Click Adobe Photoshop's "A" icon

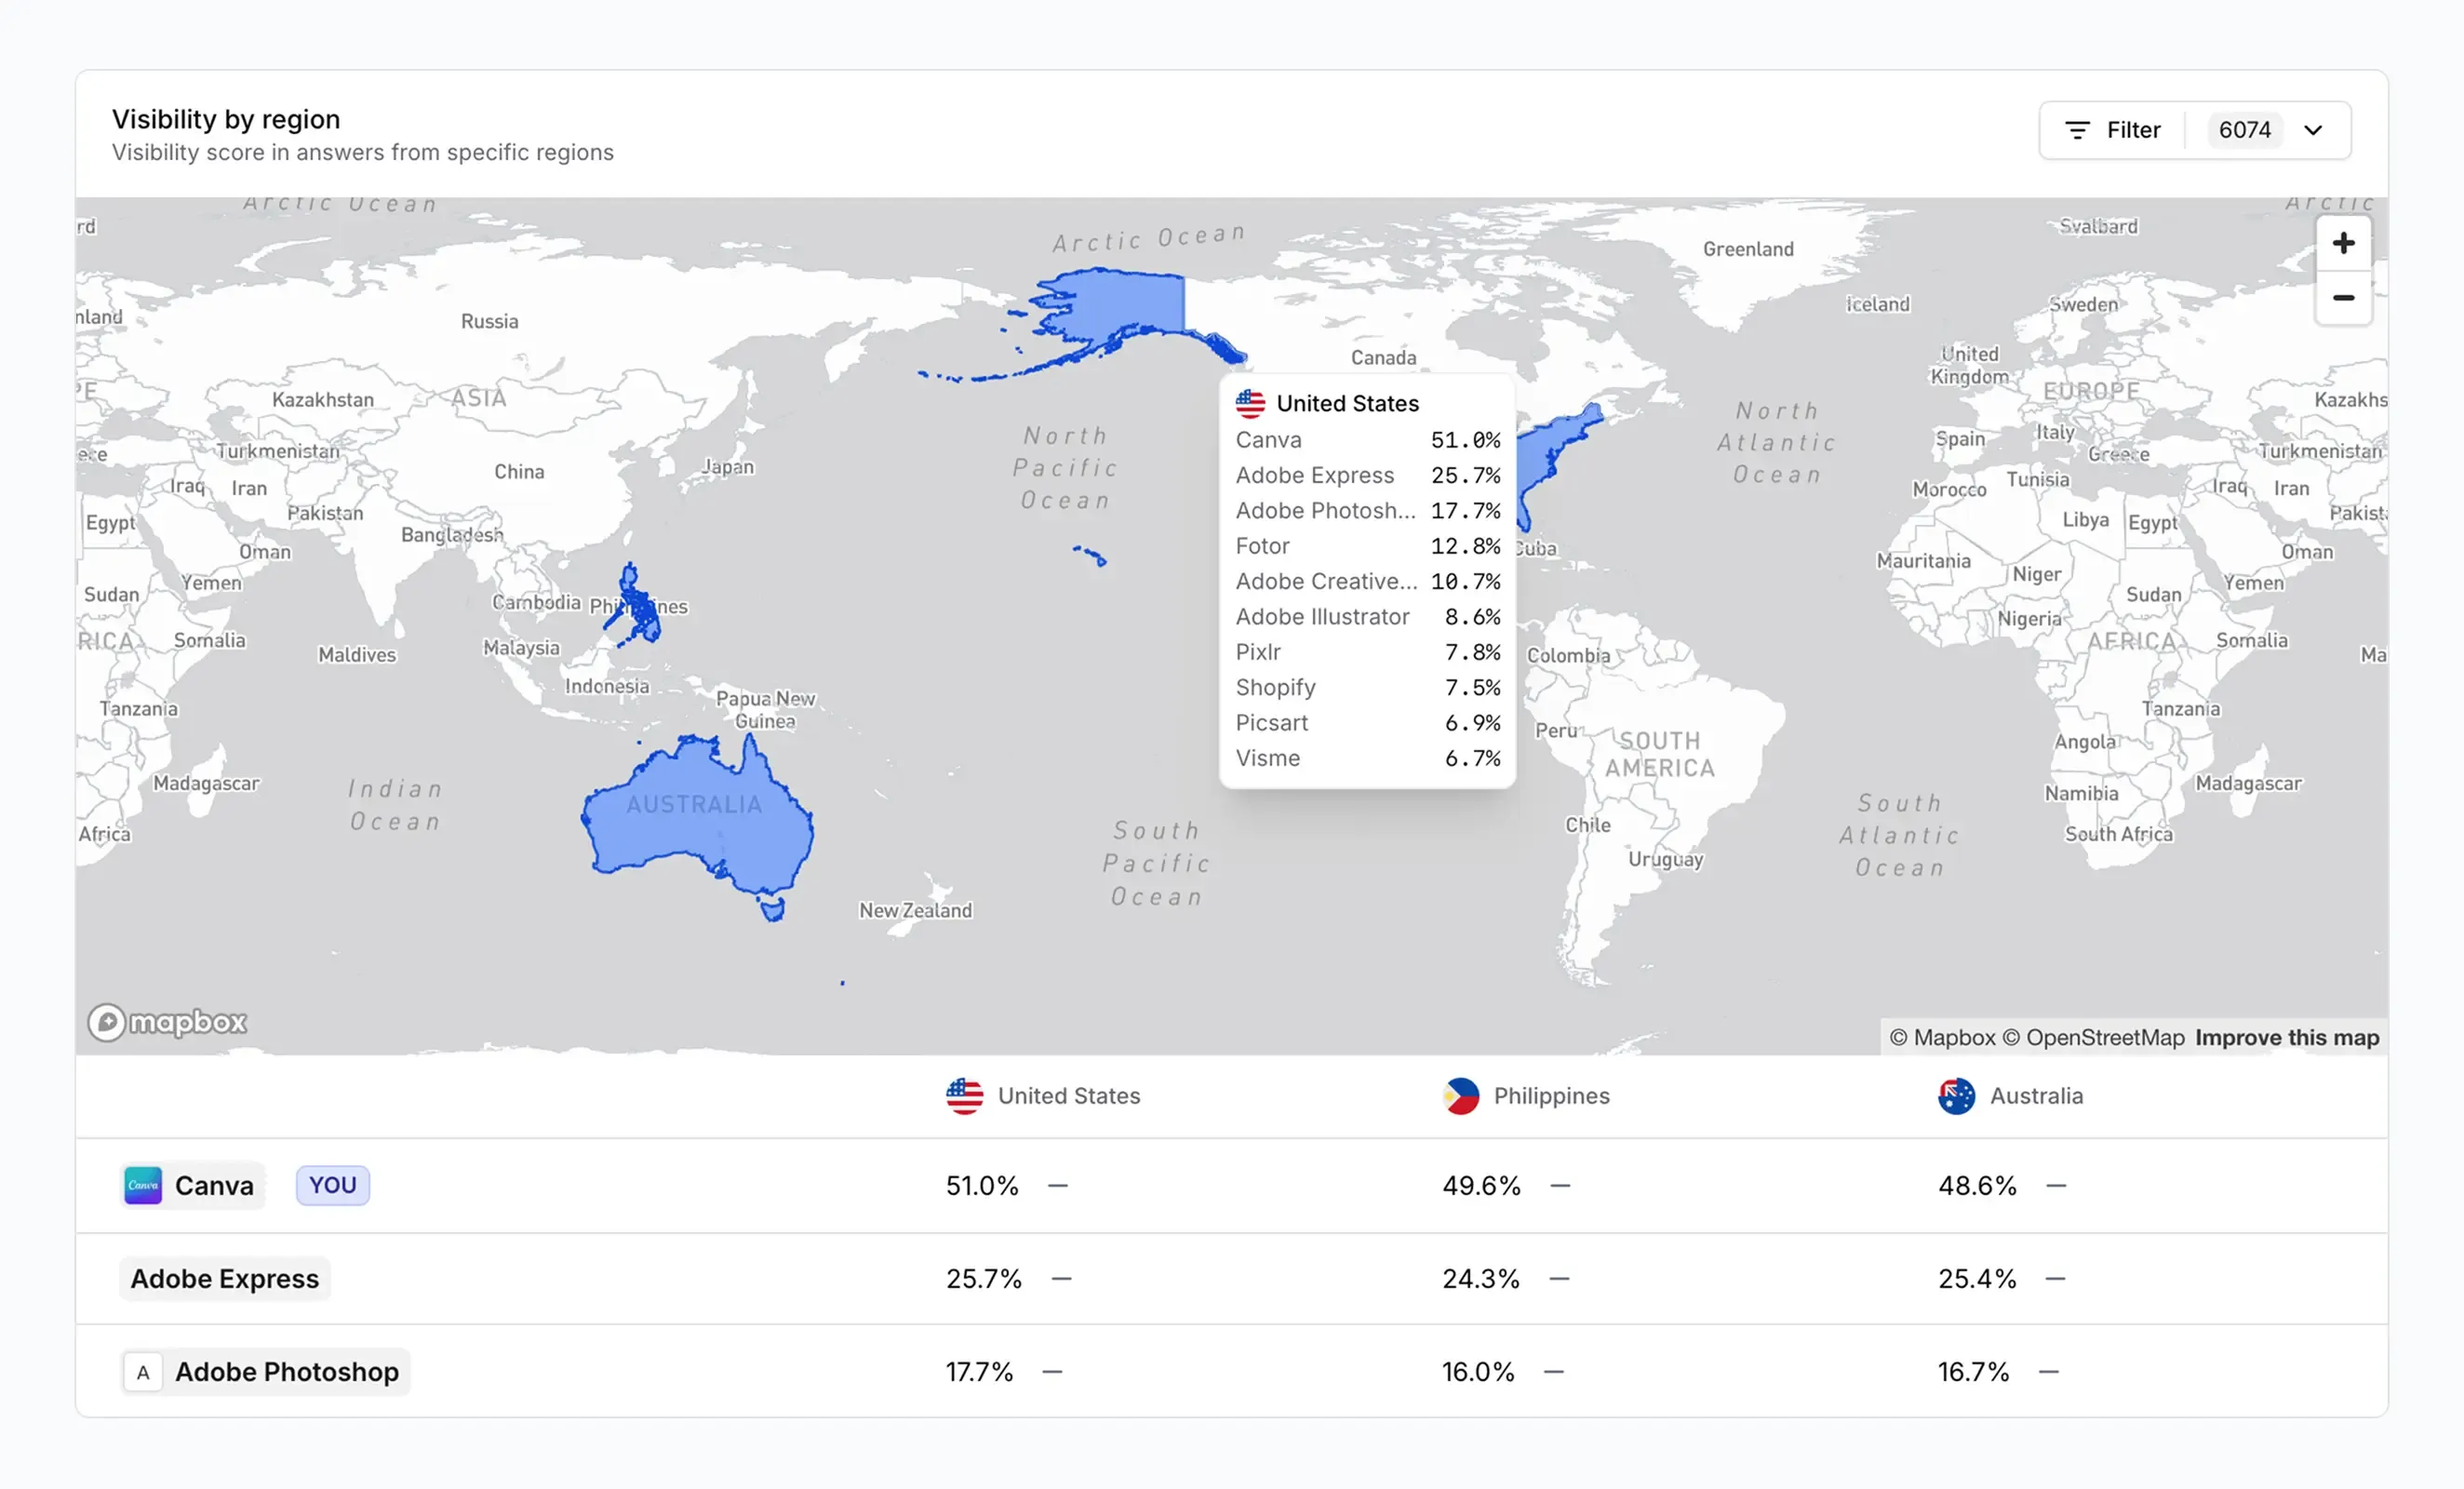point(142,1371)
